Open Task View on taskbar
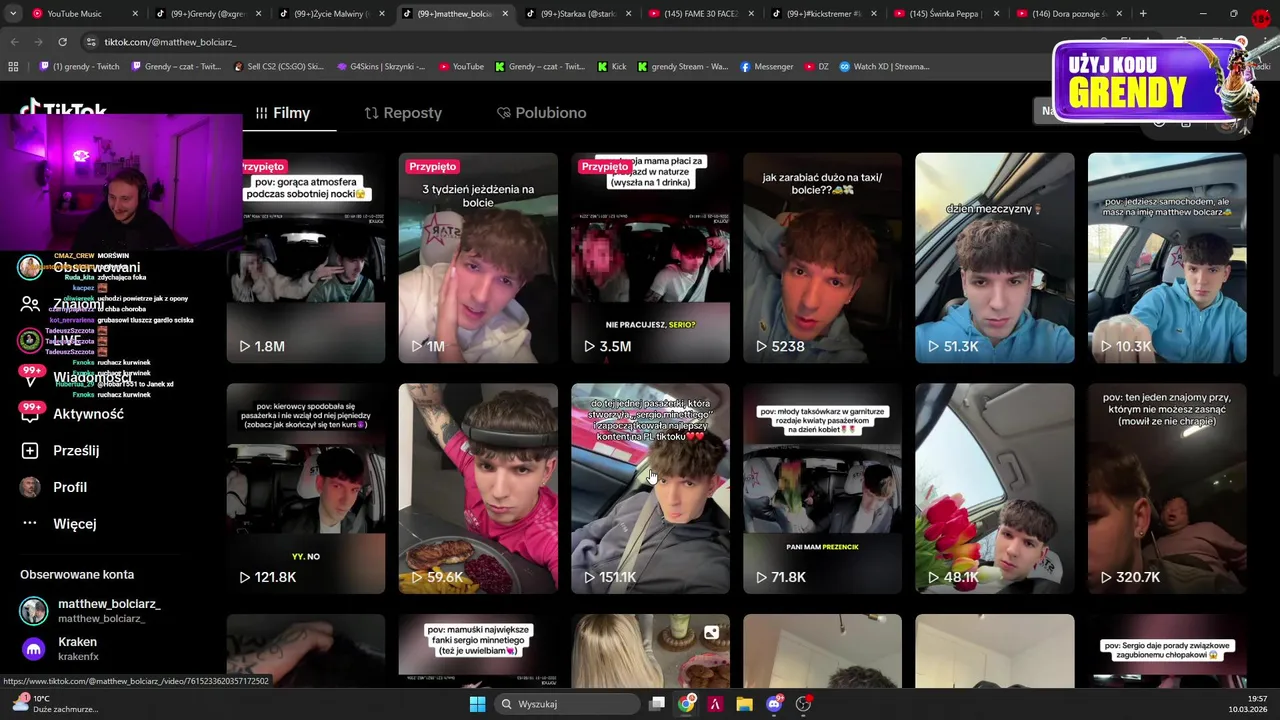 tap(657, 704)
